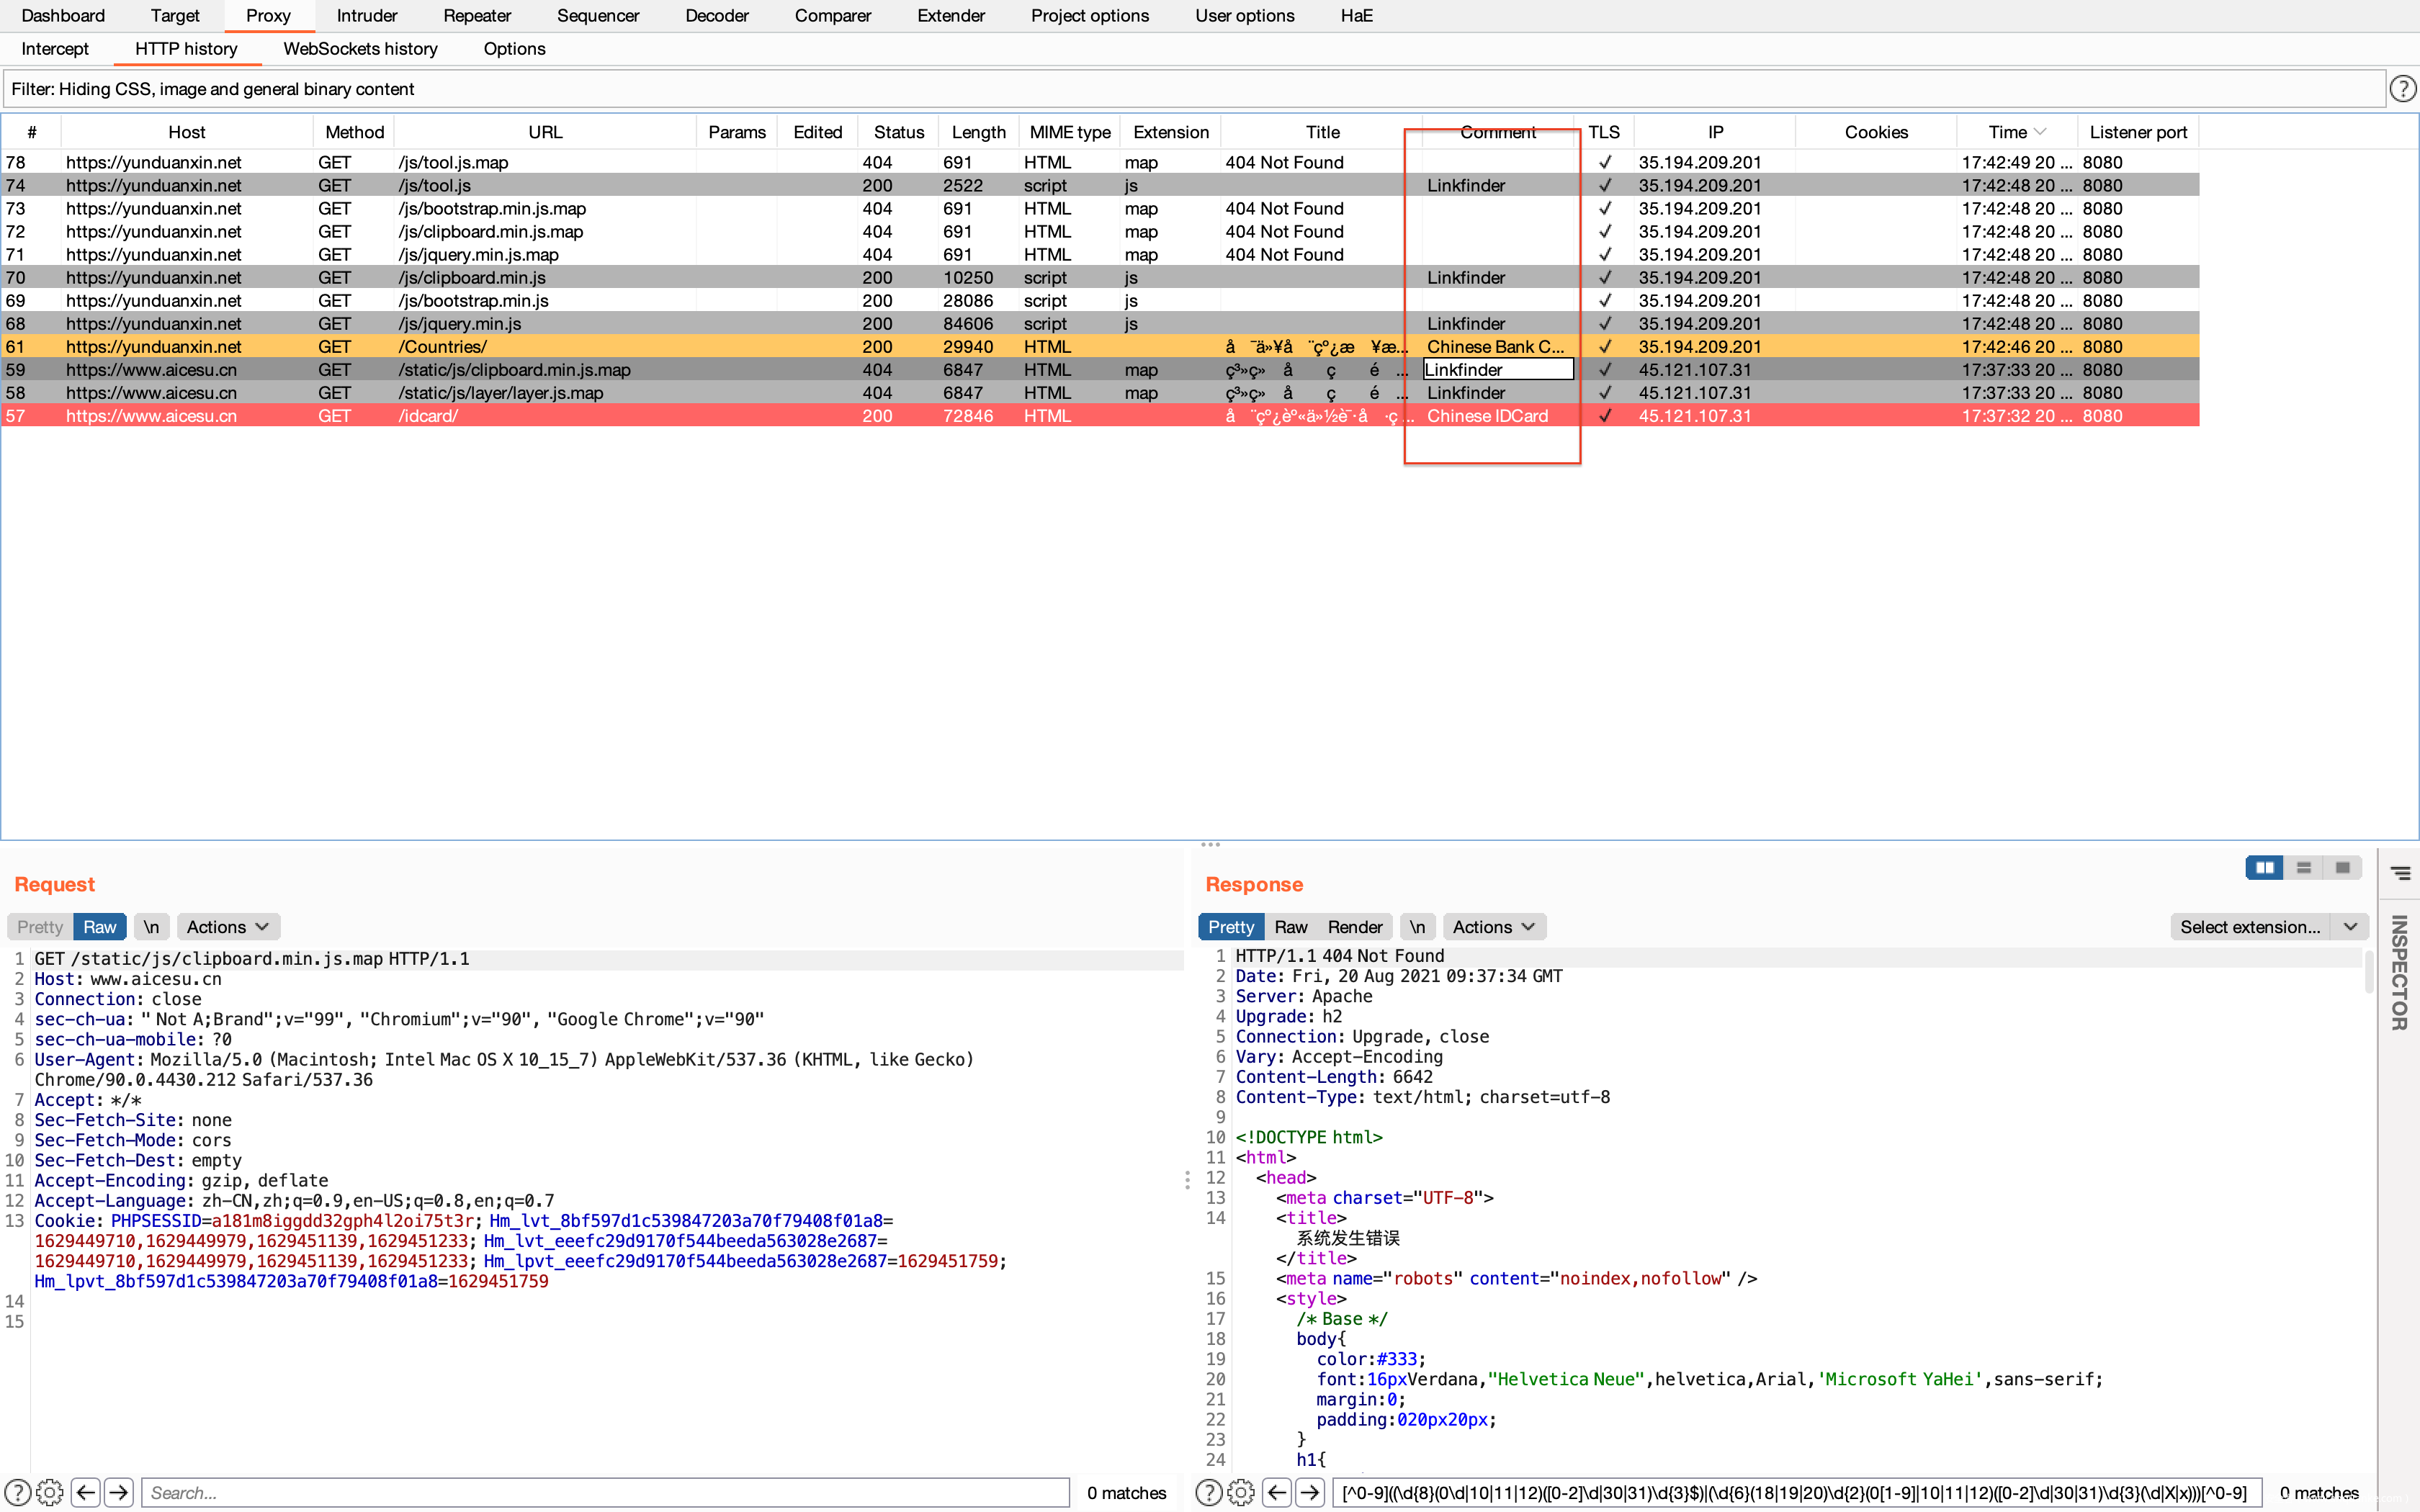
Task: Click the filter help question mark icon
Action: [x=2402, y=89]
